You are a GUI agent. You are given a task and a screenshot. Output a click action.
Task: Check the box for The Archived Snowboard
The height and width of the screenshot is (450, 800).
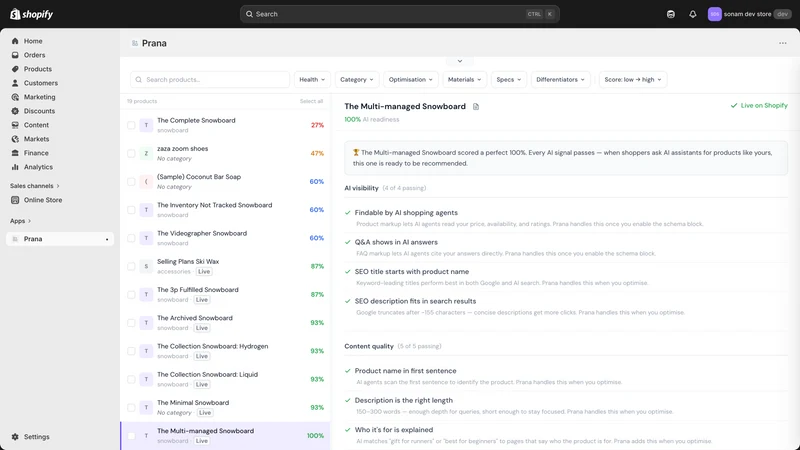click(131, 323)
